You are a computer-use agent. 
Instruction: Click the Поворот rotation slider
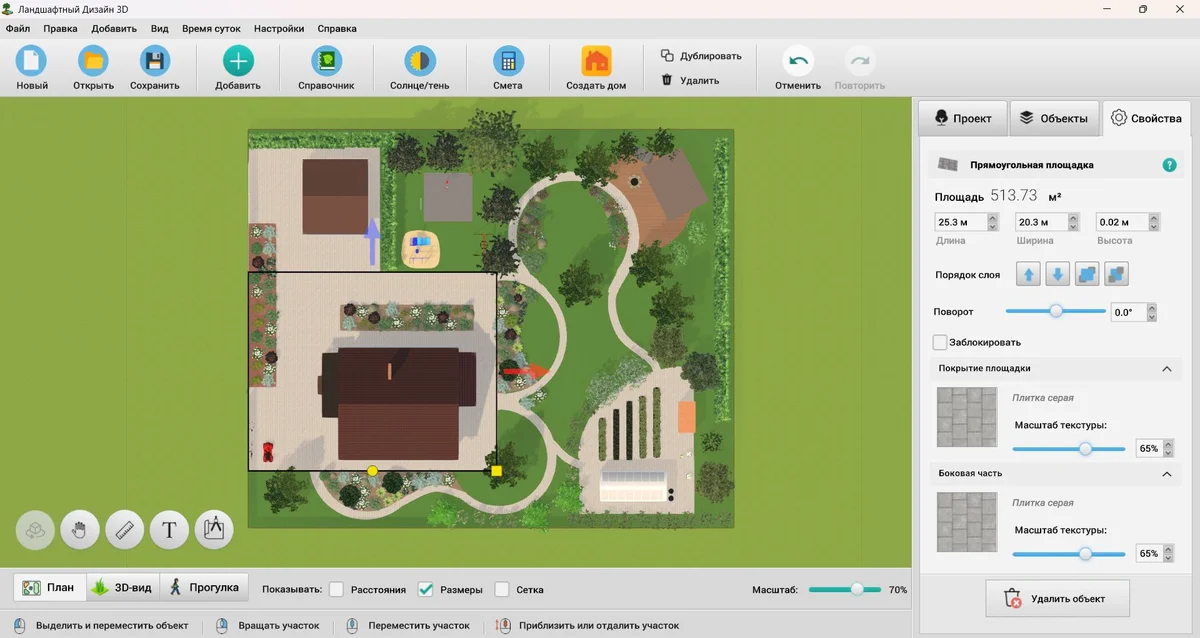[x=1056, y=312]
